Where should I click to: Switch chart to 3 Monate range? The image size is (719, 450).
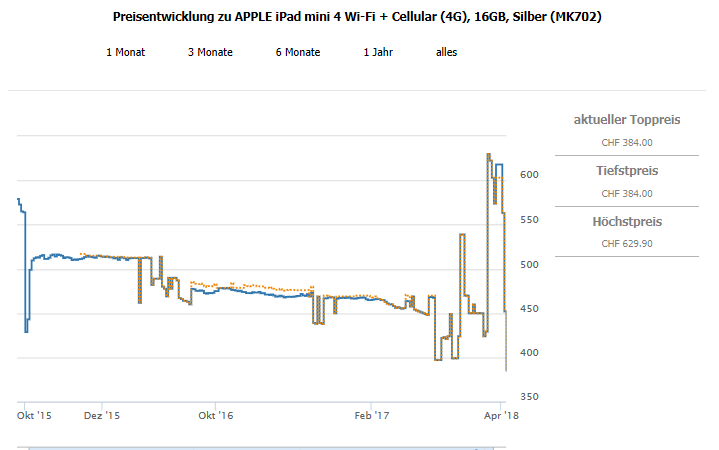pos(210,52)
